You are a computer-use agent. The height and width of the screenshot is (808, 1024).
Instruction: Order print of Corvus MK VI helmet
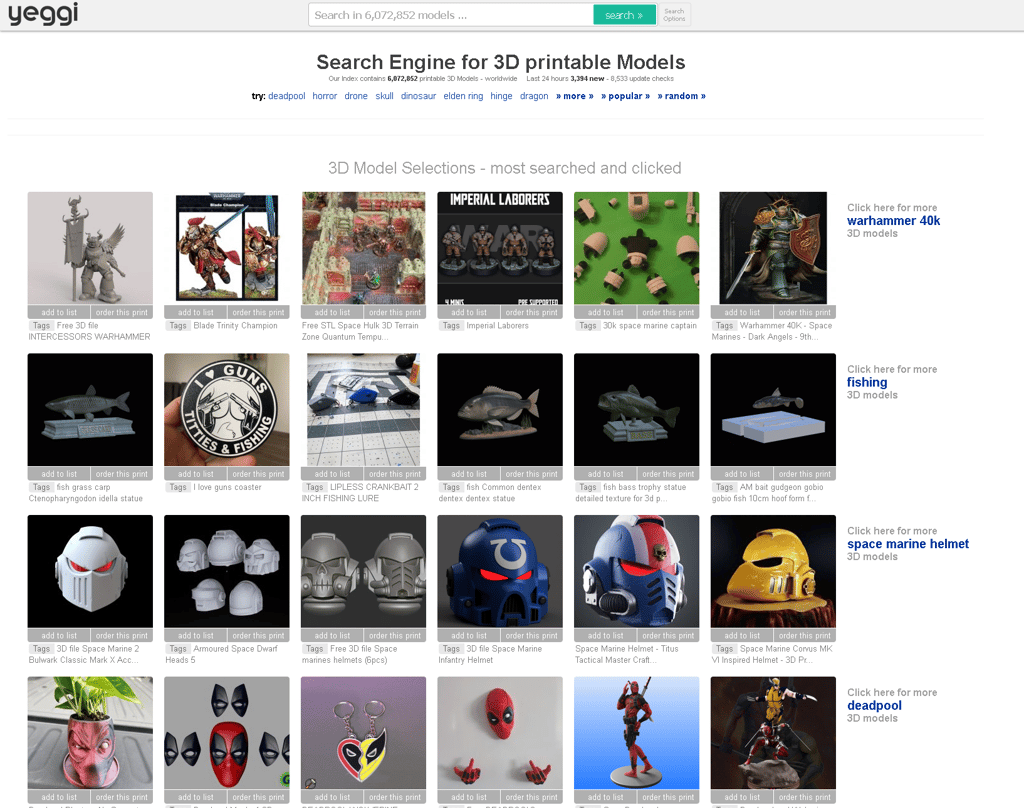click(805, 636)
